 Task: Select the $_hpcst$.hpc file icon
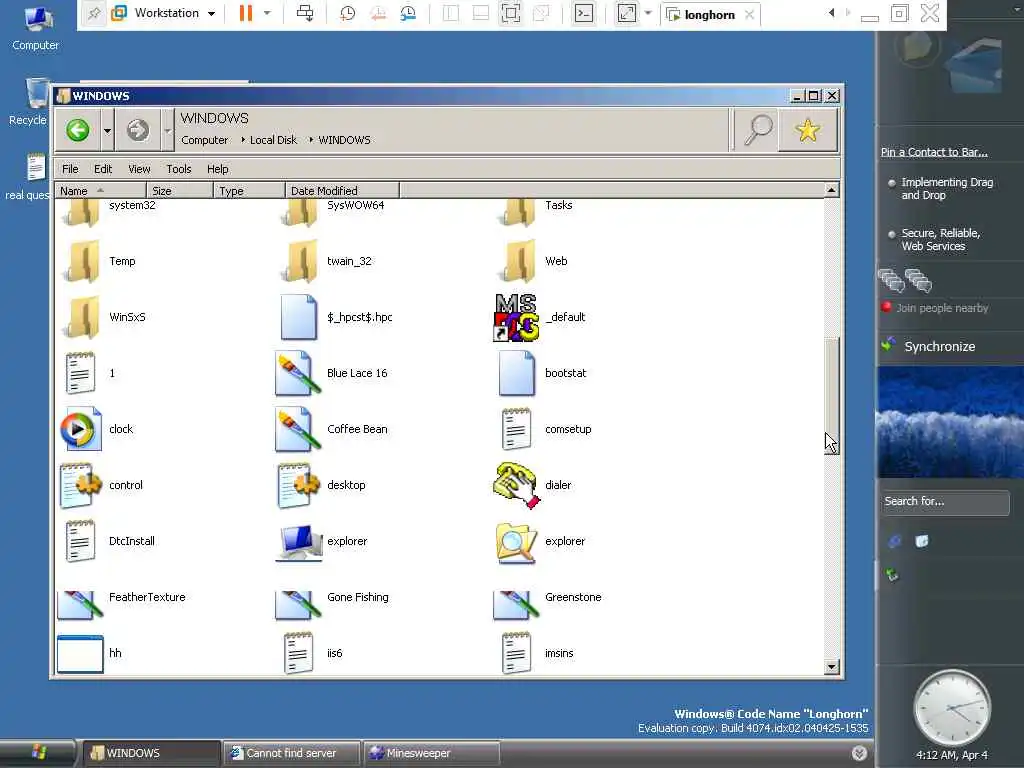[x=299, y=317]
